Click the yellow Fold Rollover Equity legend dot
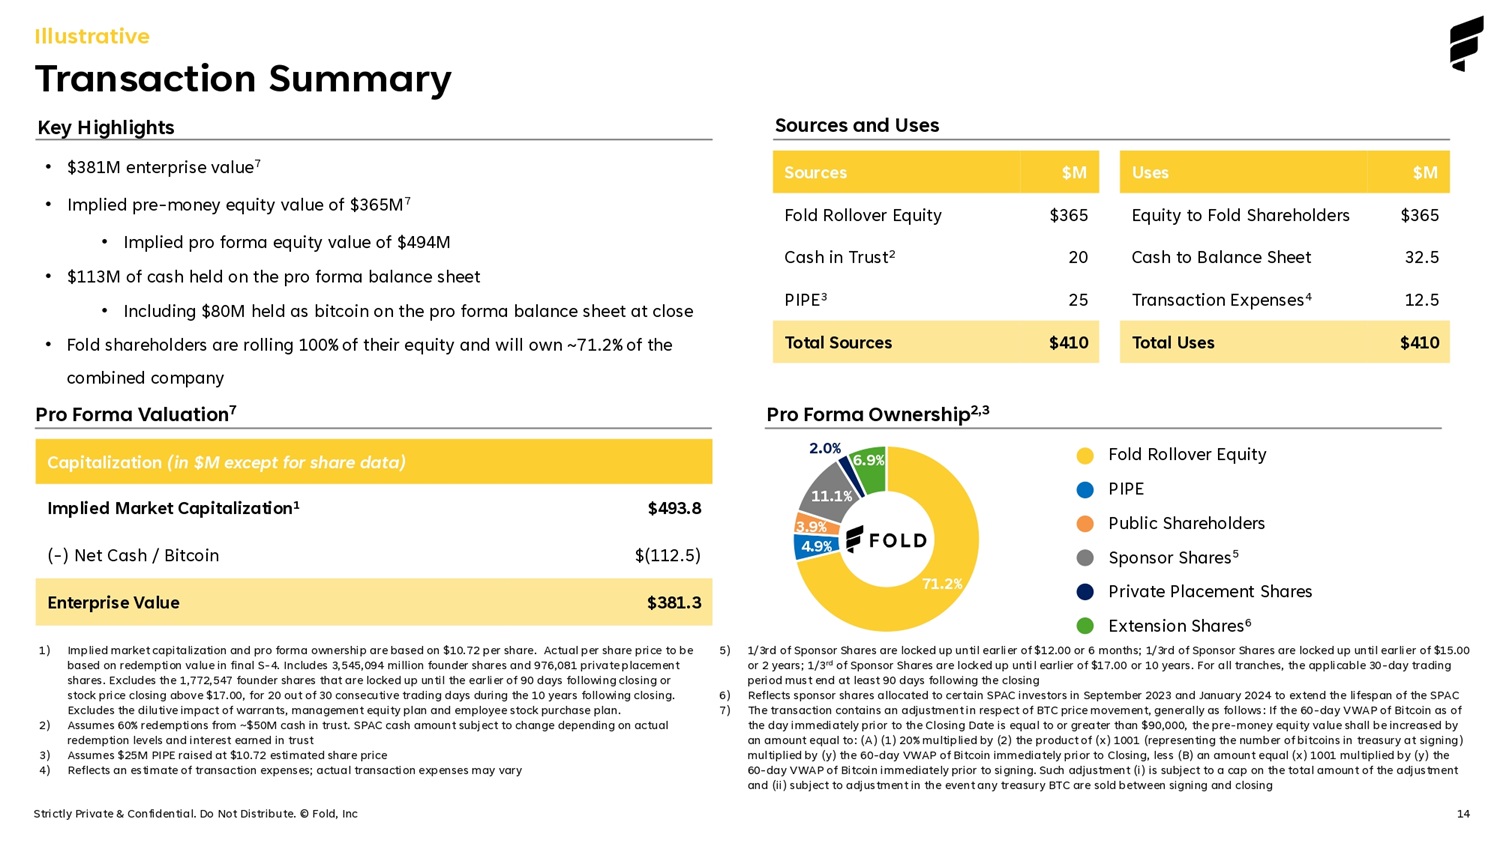This screenshot has height=843, width=1500. pos(1085,456)
